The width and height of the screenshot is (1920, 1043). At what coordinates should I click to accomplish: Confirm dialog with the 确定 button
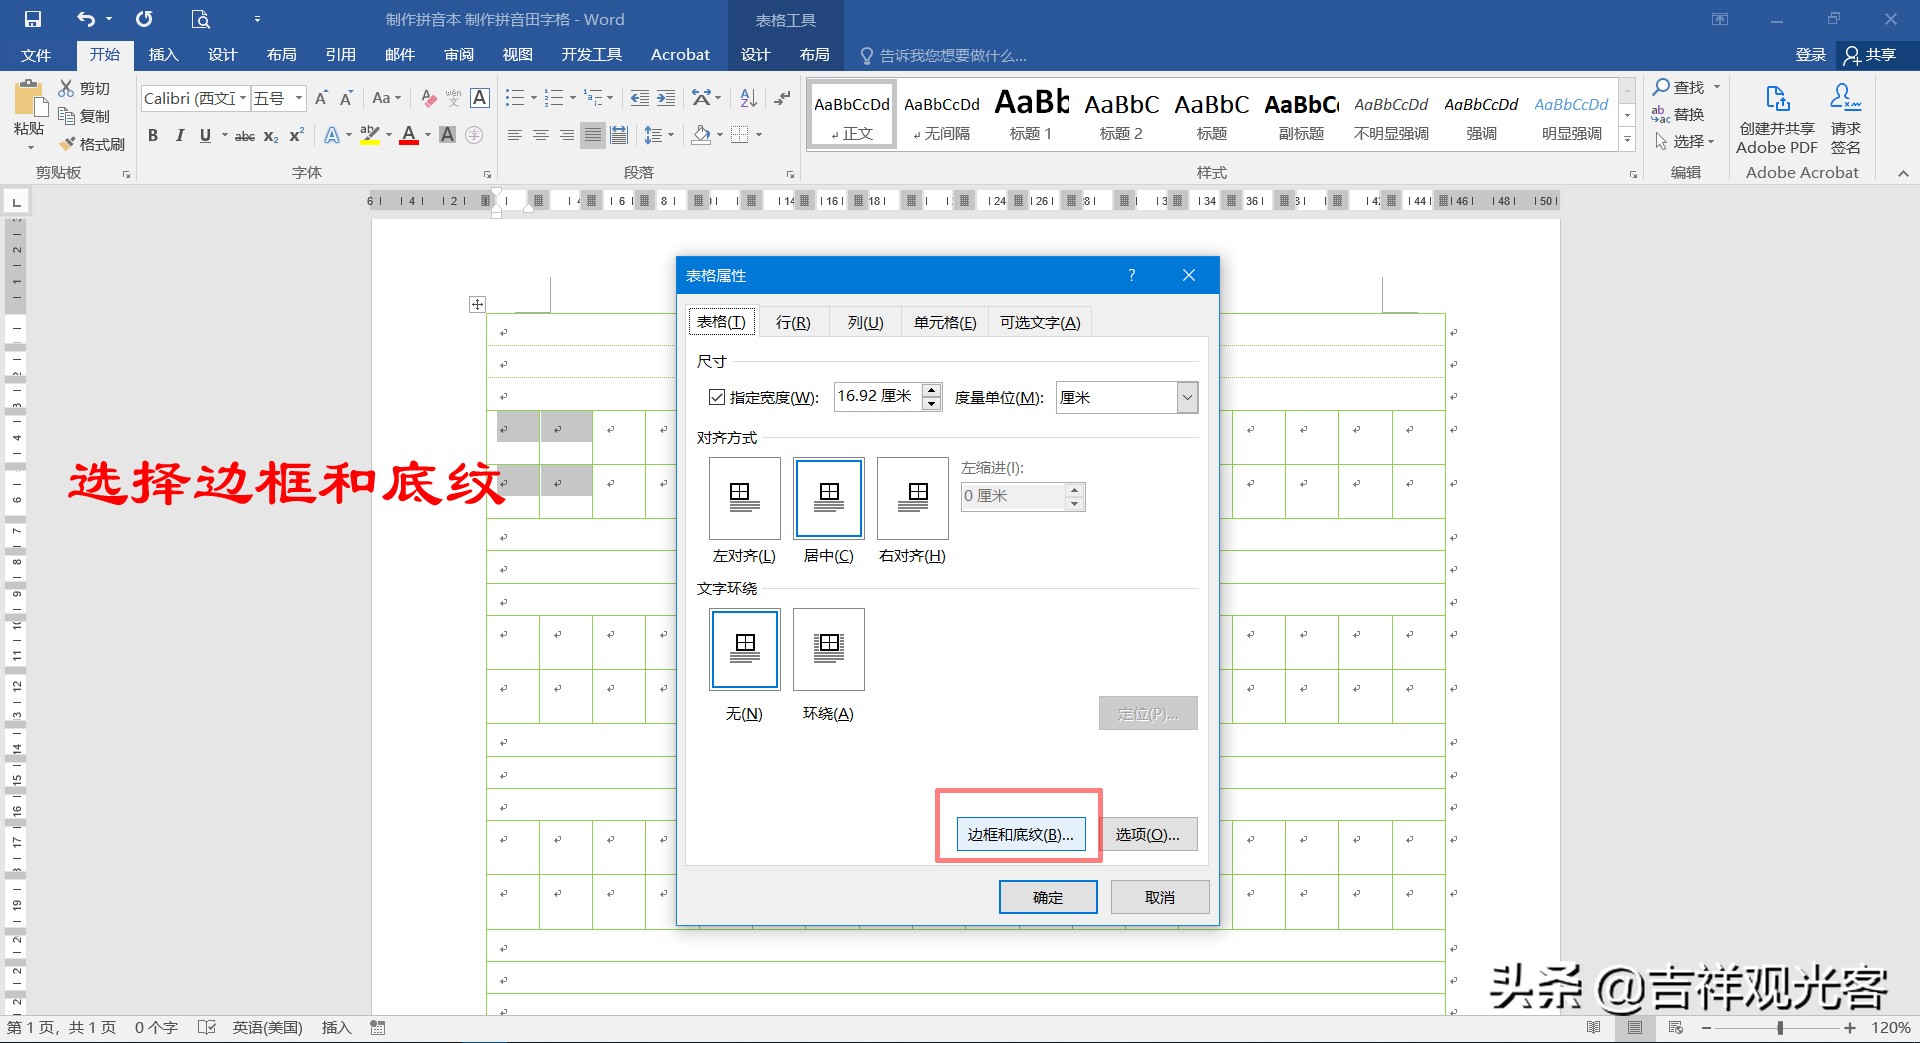click(x=1047, y=896)
